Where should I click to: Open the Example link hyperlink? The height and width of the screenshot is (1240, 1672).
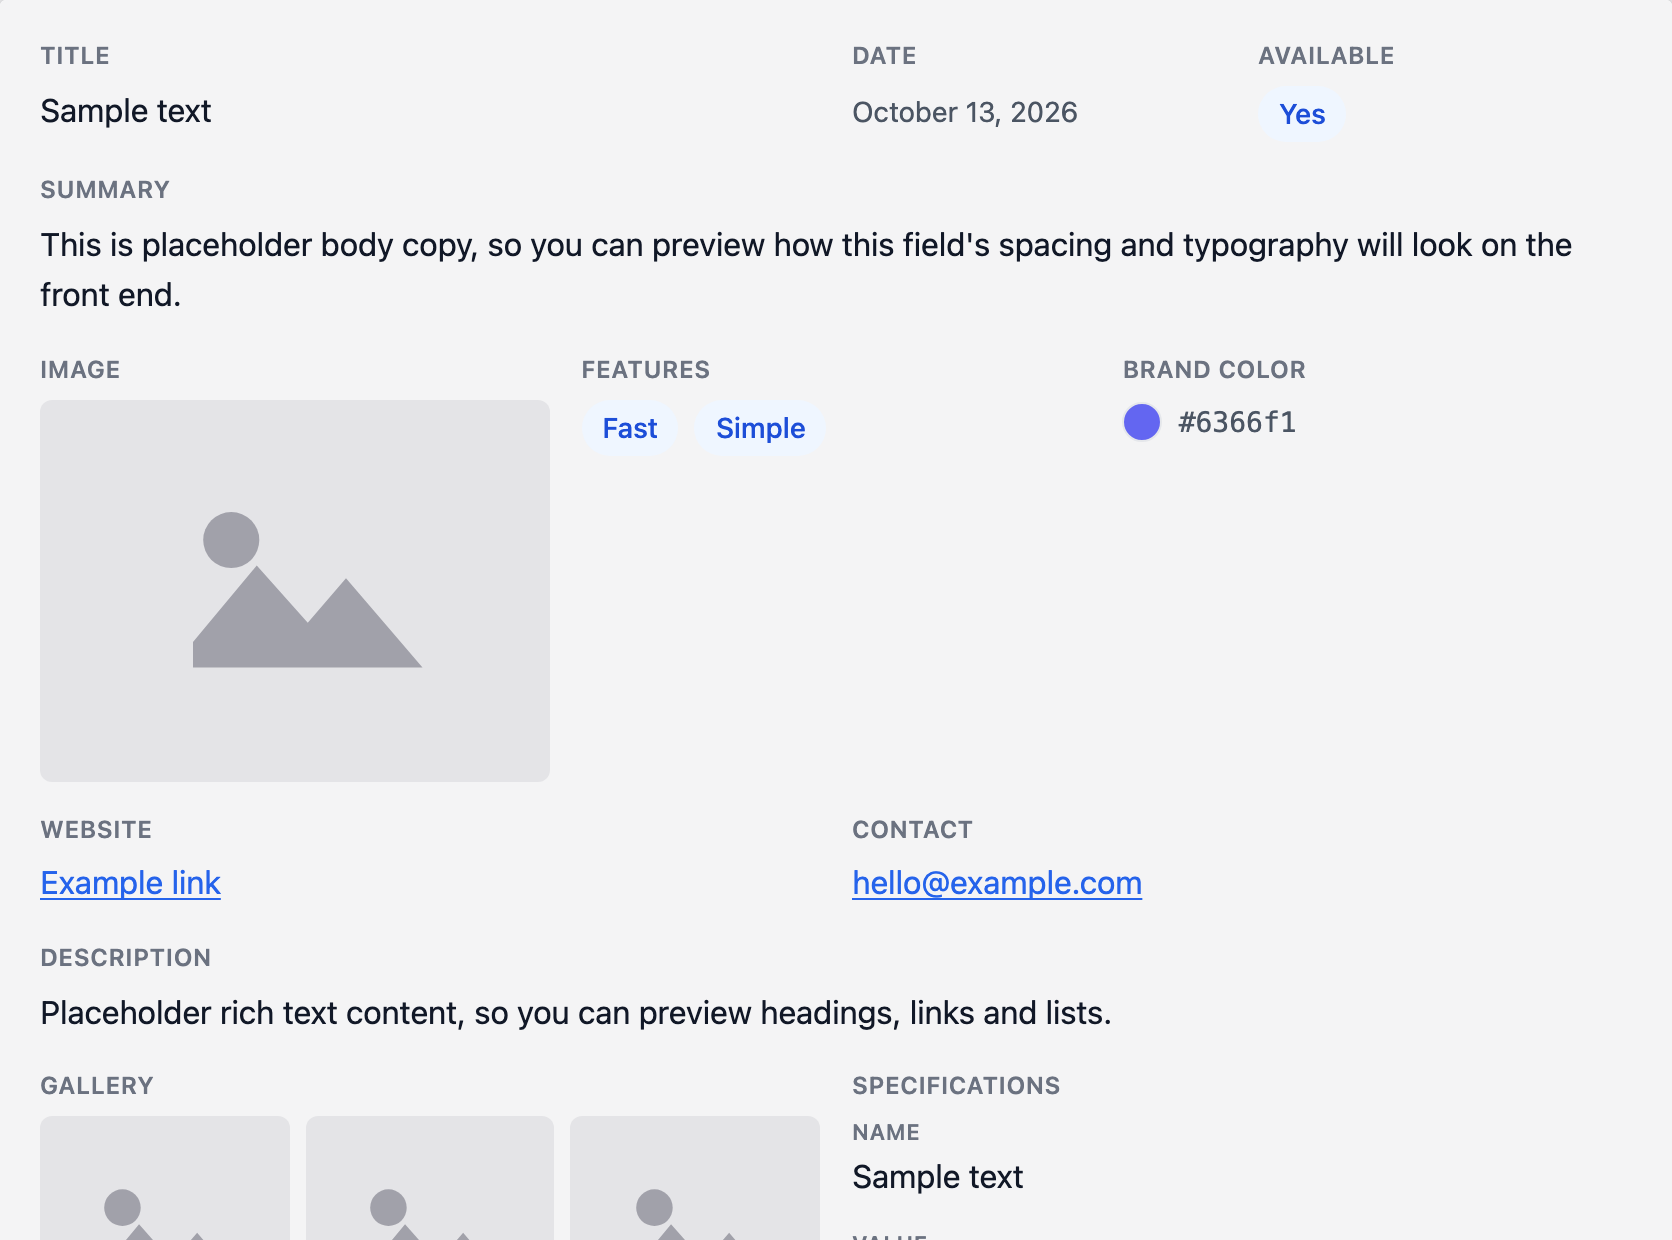pyautogui.click(x=130, y=883)
